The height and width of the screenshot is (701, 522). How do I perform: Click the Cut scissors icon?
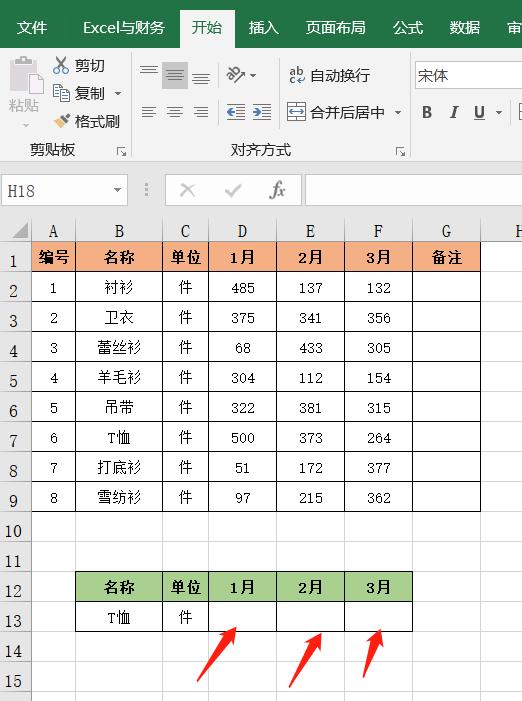(61, 65)
